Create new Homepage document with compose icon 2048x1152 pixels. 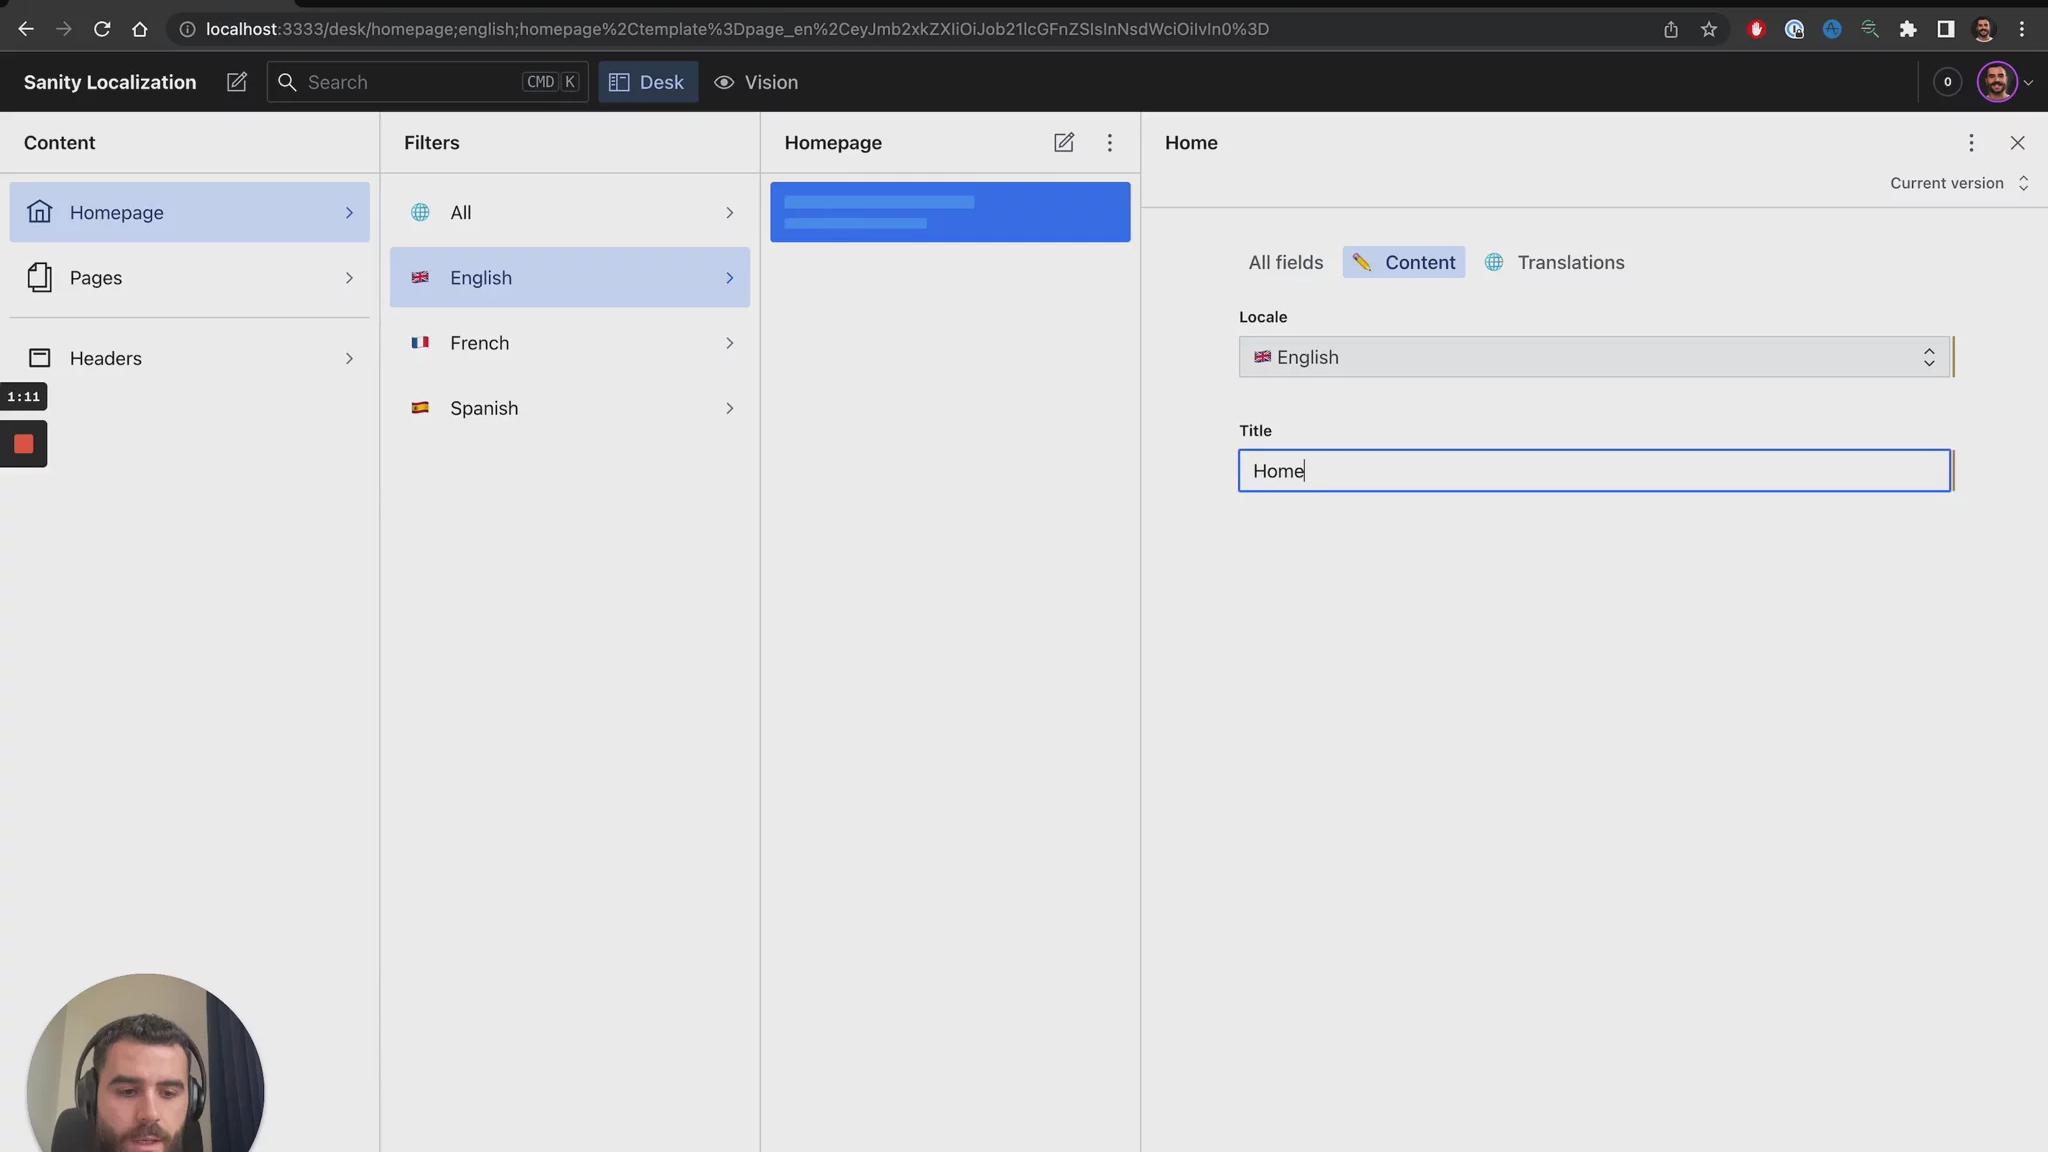pyautogui.click(x=1064, y=142)
